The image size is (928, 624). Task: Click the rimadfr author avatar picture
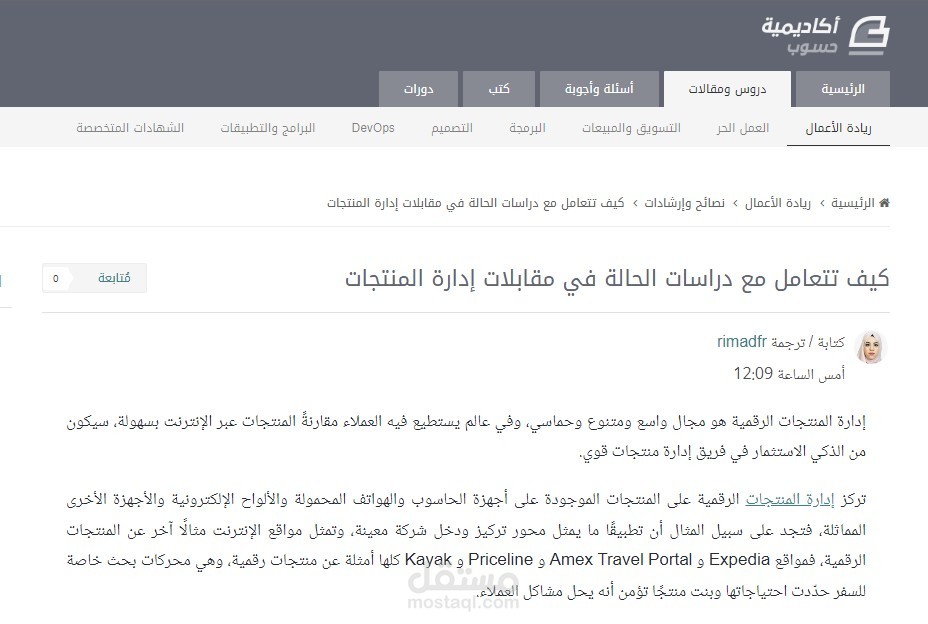(869, 349)
